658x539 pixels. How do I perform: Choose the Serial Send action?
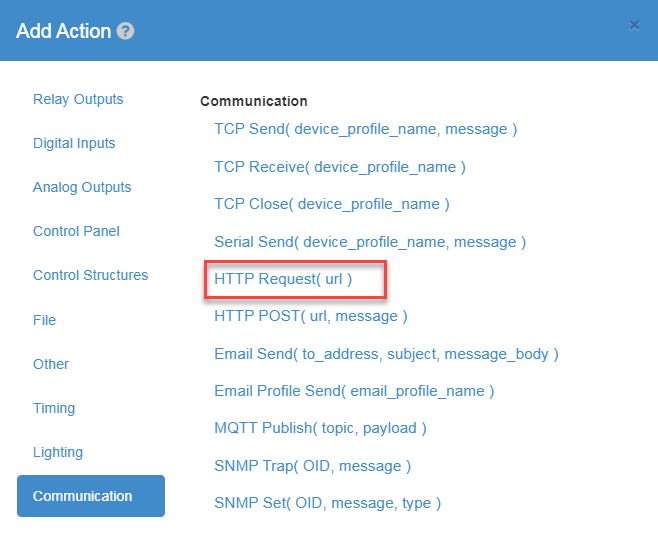(x=370, y=242)
